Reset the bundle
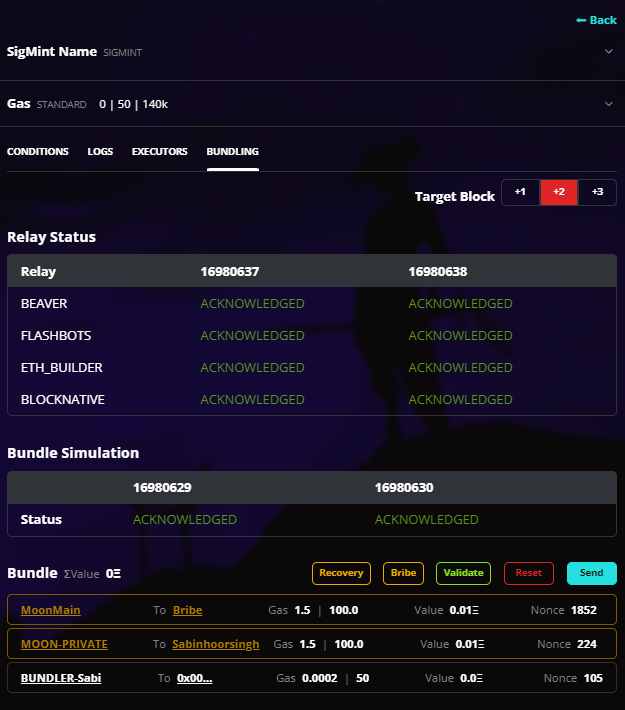 (528, 573)
